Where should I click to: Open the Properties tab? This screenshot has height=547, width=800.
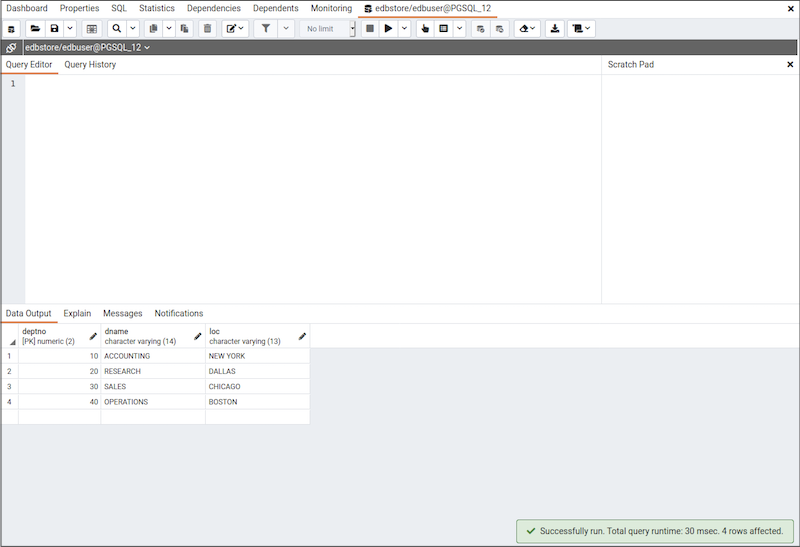point(79,8)
